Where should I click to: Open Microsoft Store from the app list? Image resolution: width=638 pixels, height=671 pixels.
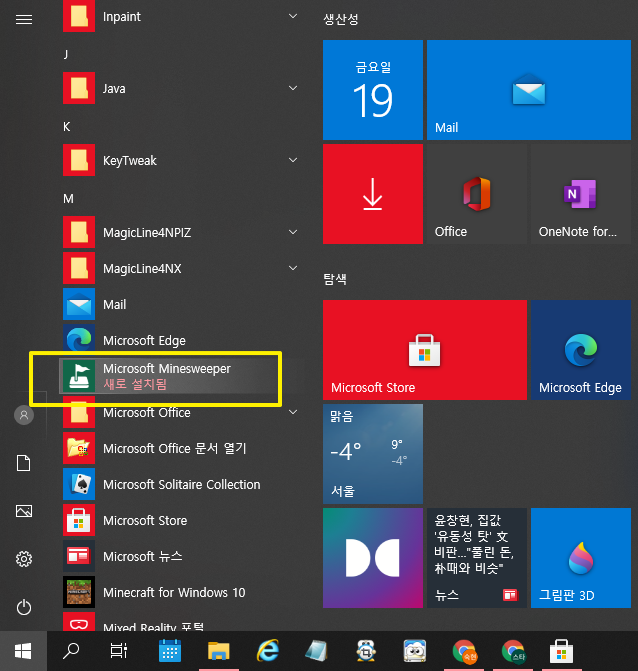point(181,520)
